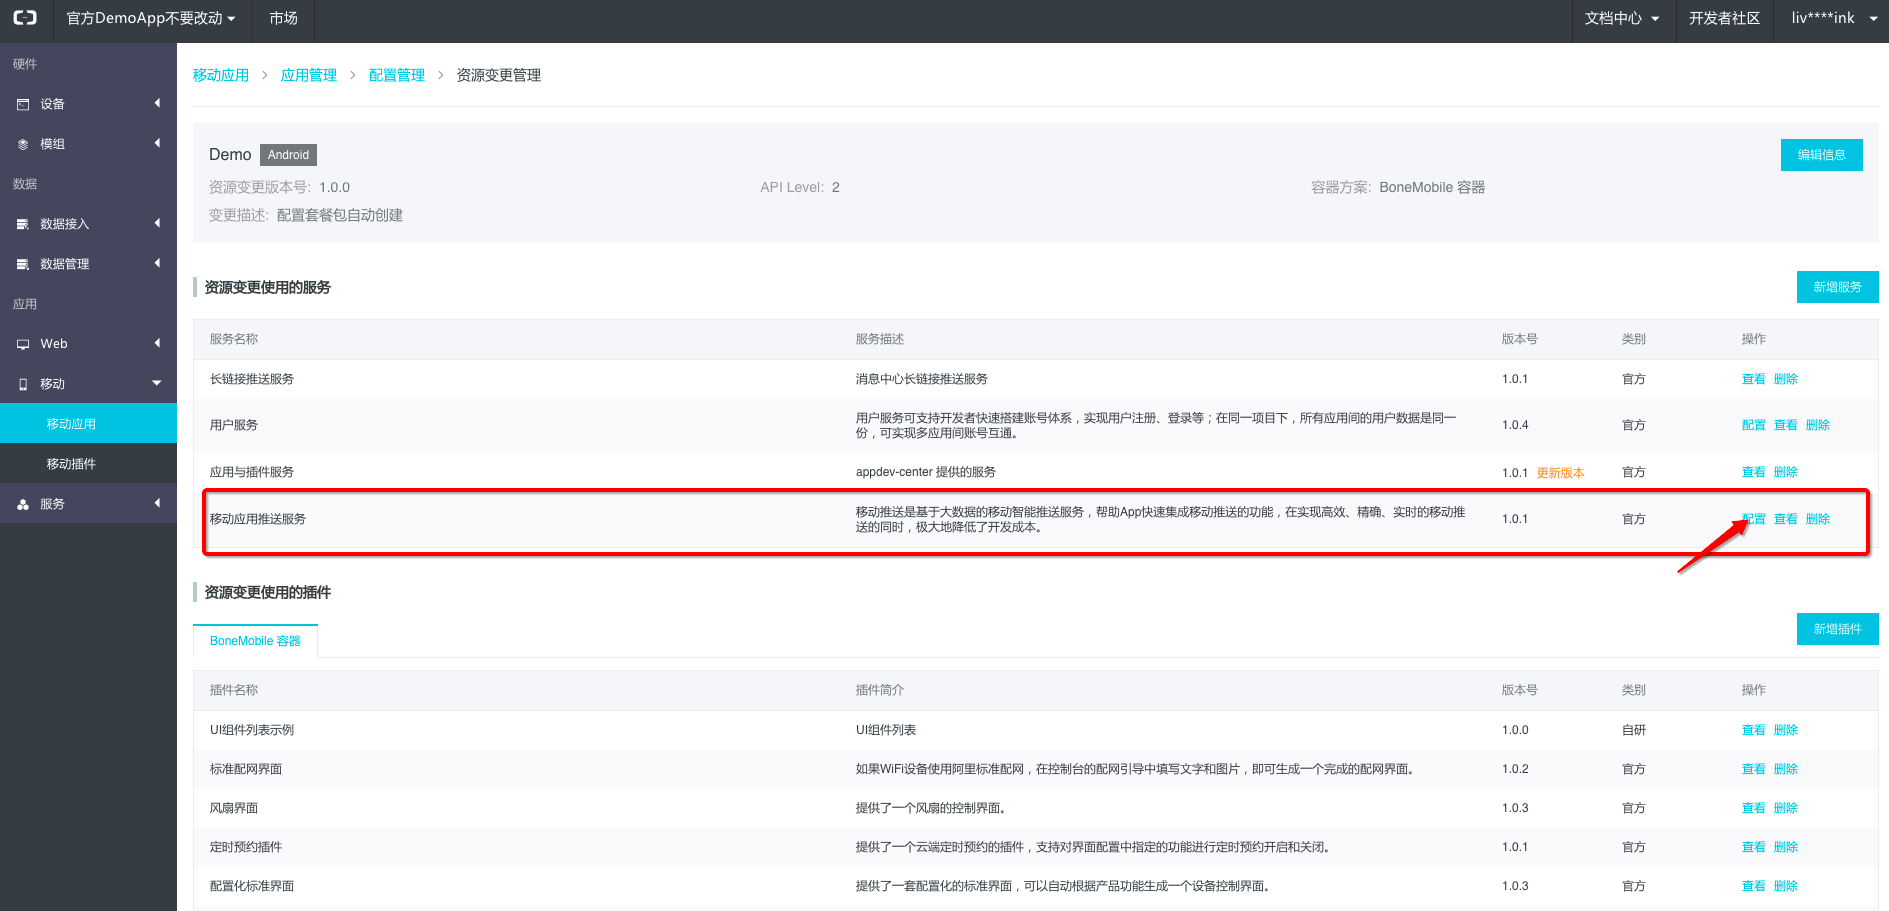Screen dimensions: 1889x911
Task: Select 移动插件 in the sidebar
Action: pos(88,463)
